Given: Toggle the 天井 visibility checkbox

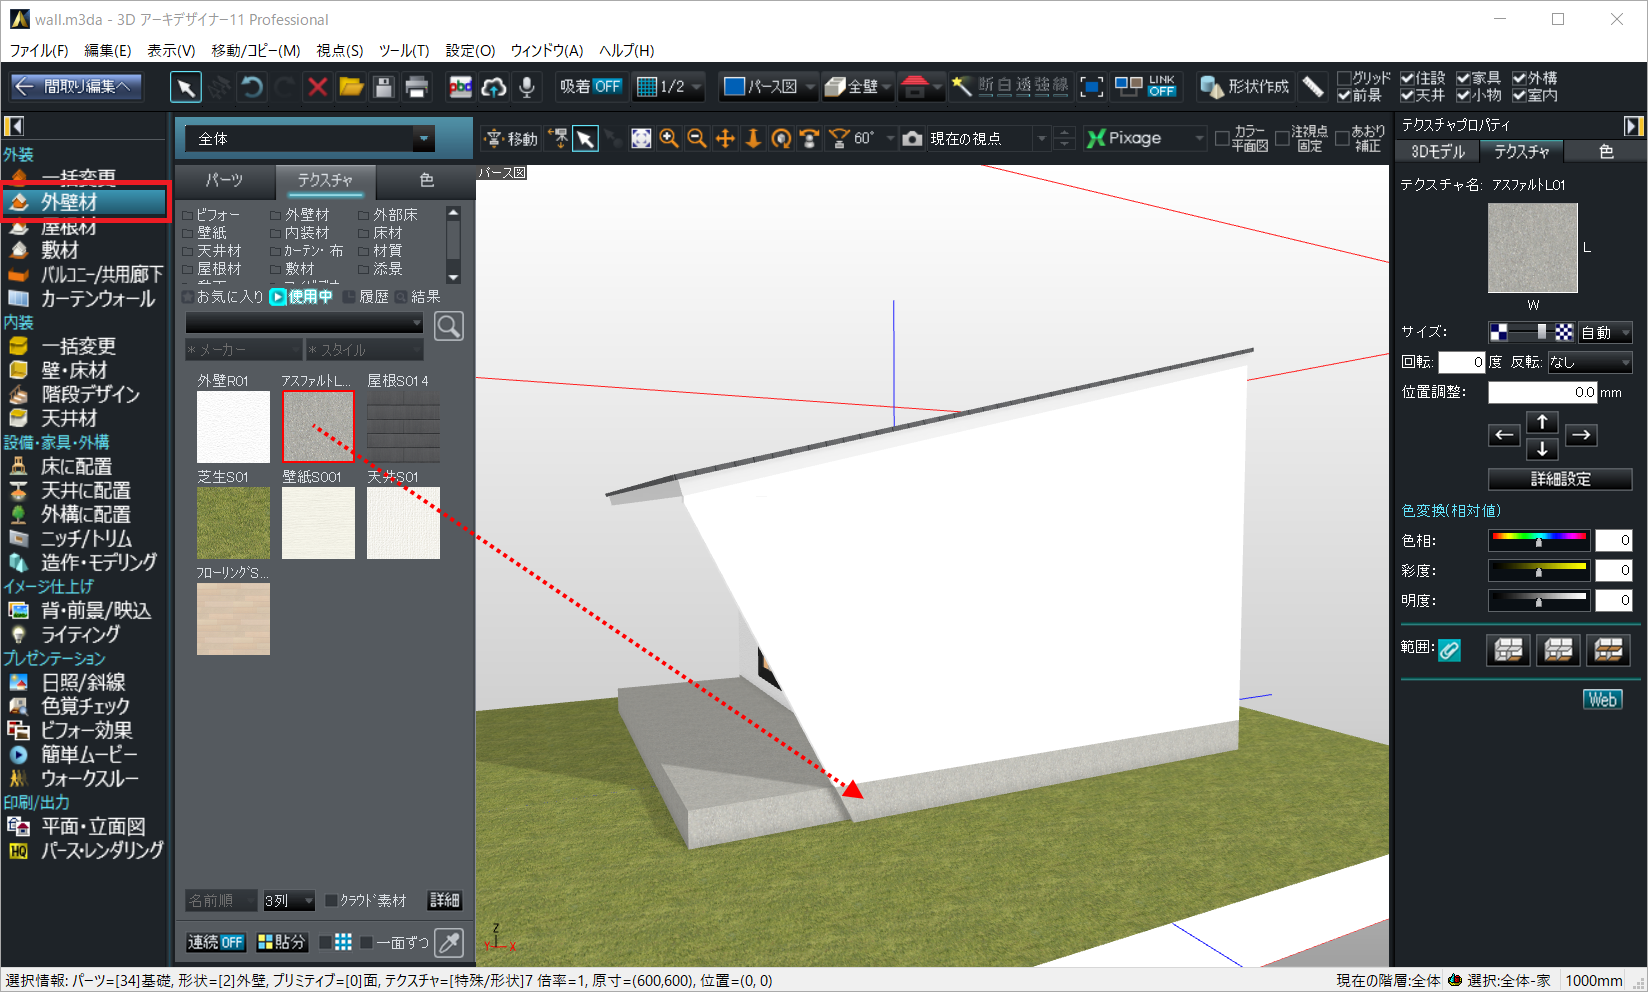Looking at the screenshot, I should [x=1408, y=96].
